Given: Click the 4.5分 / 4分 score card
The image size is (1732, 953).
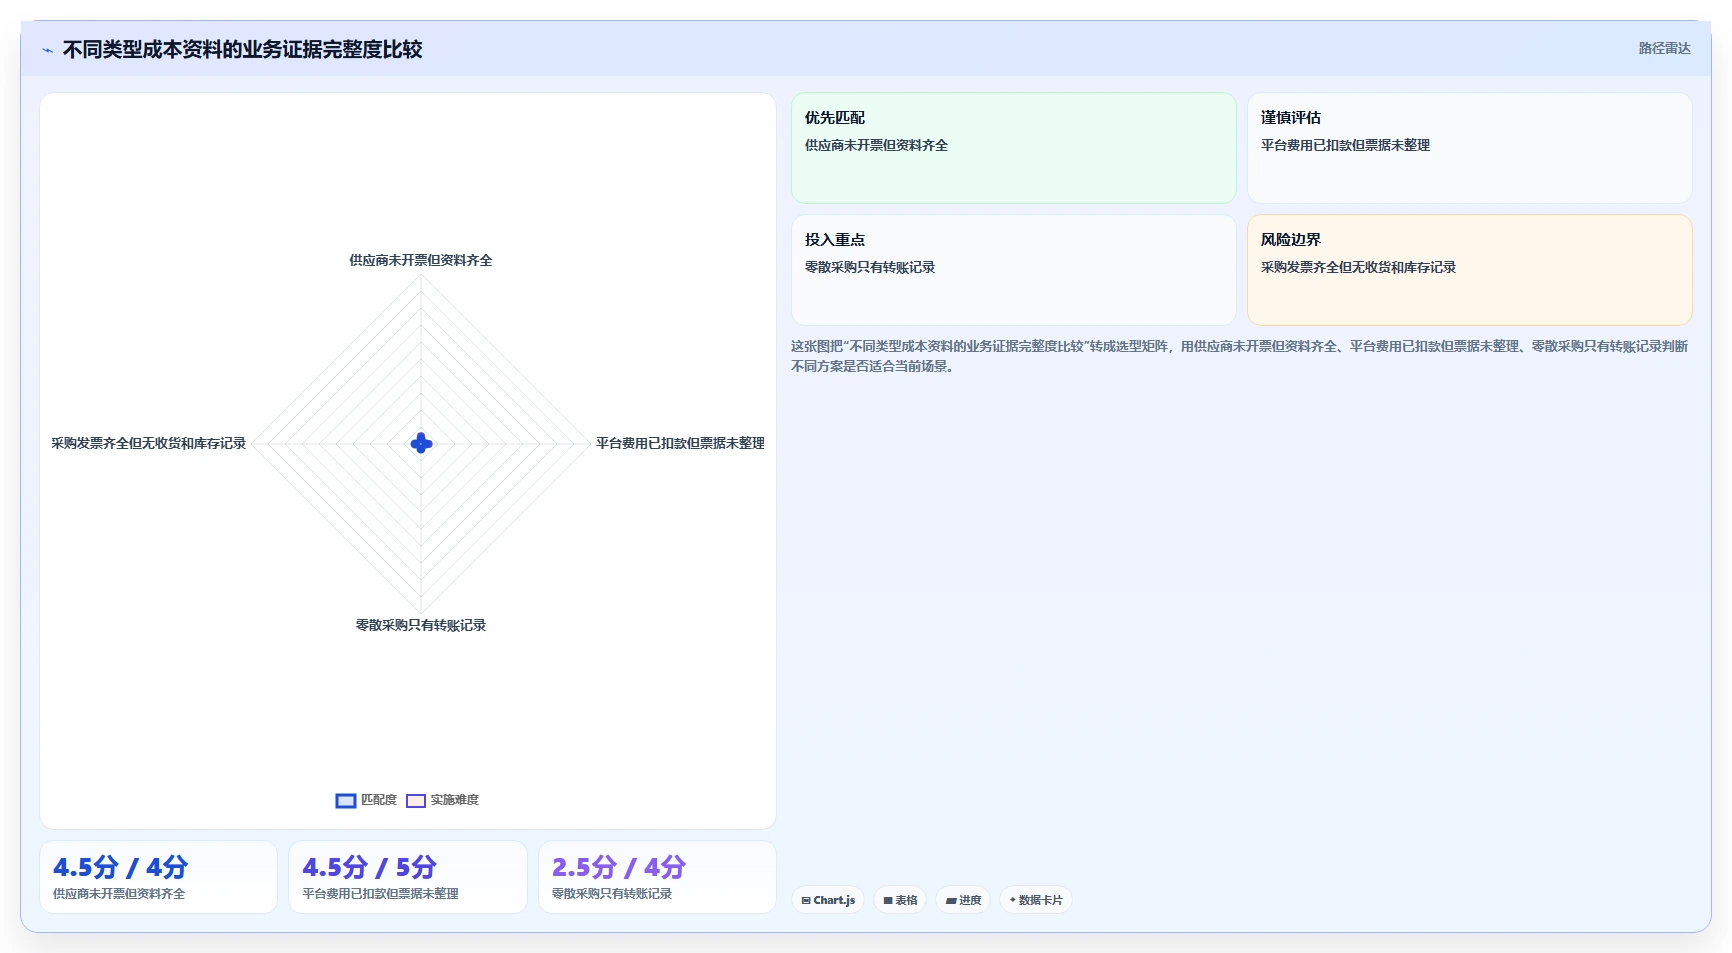Looking at the screenshot, I should (158, 877).
